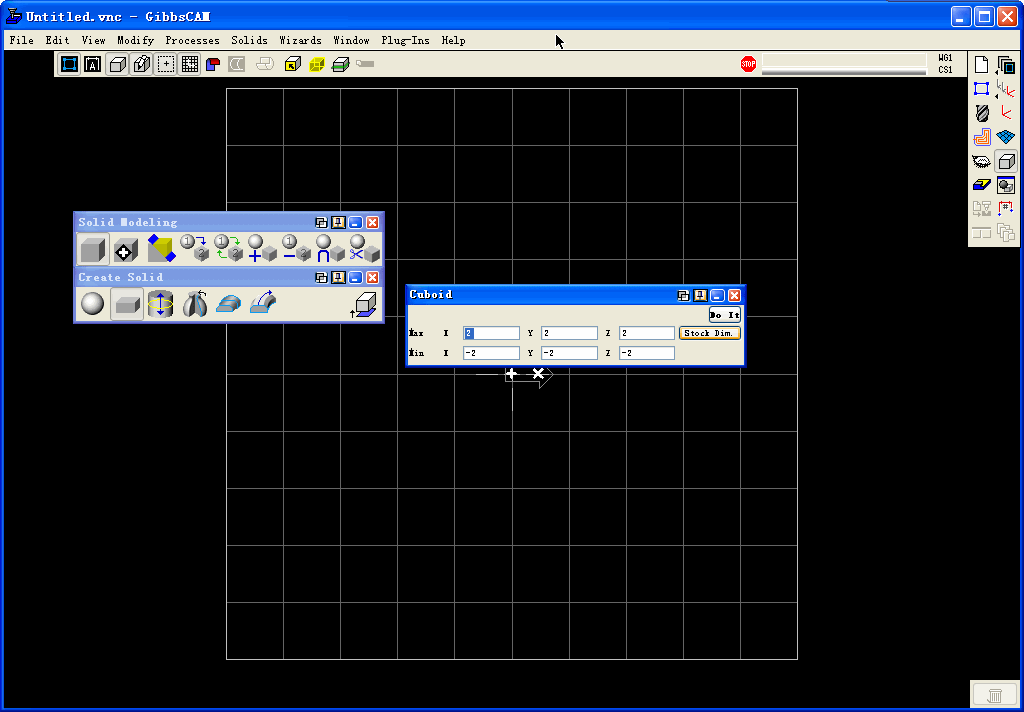Screen dimensions: 1024x712
Task: Click the cube with green section line icon
Action: coord(341,64)
